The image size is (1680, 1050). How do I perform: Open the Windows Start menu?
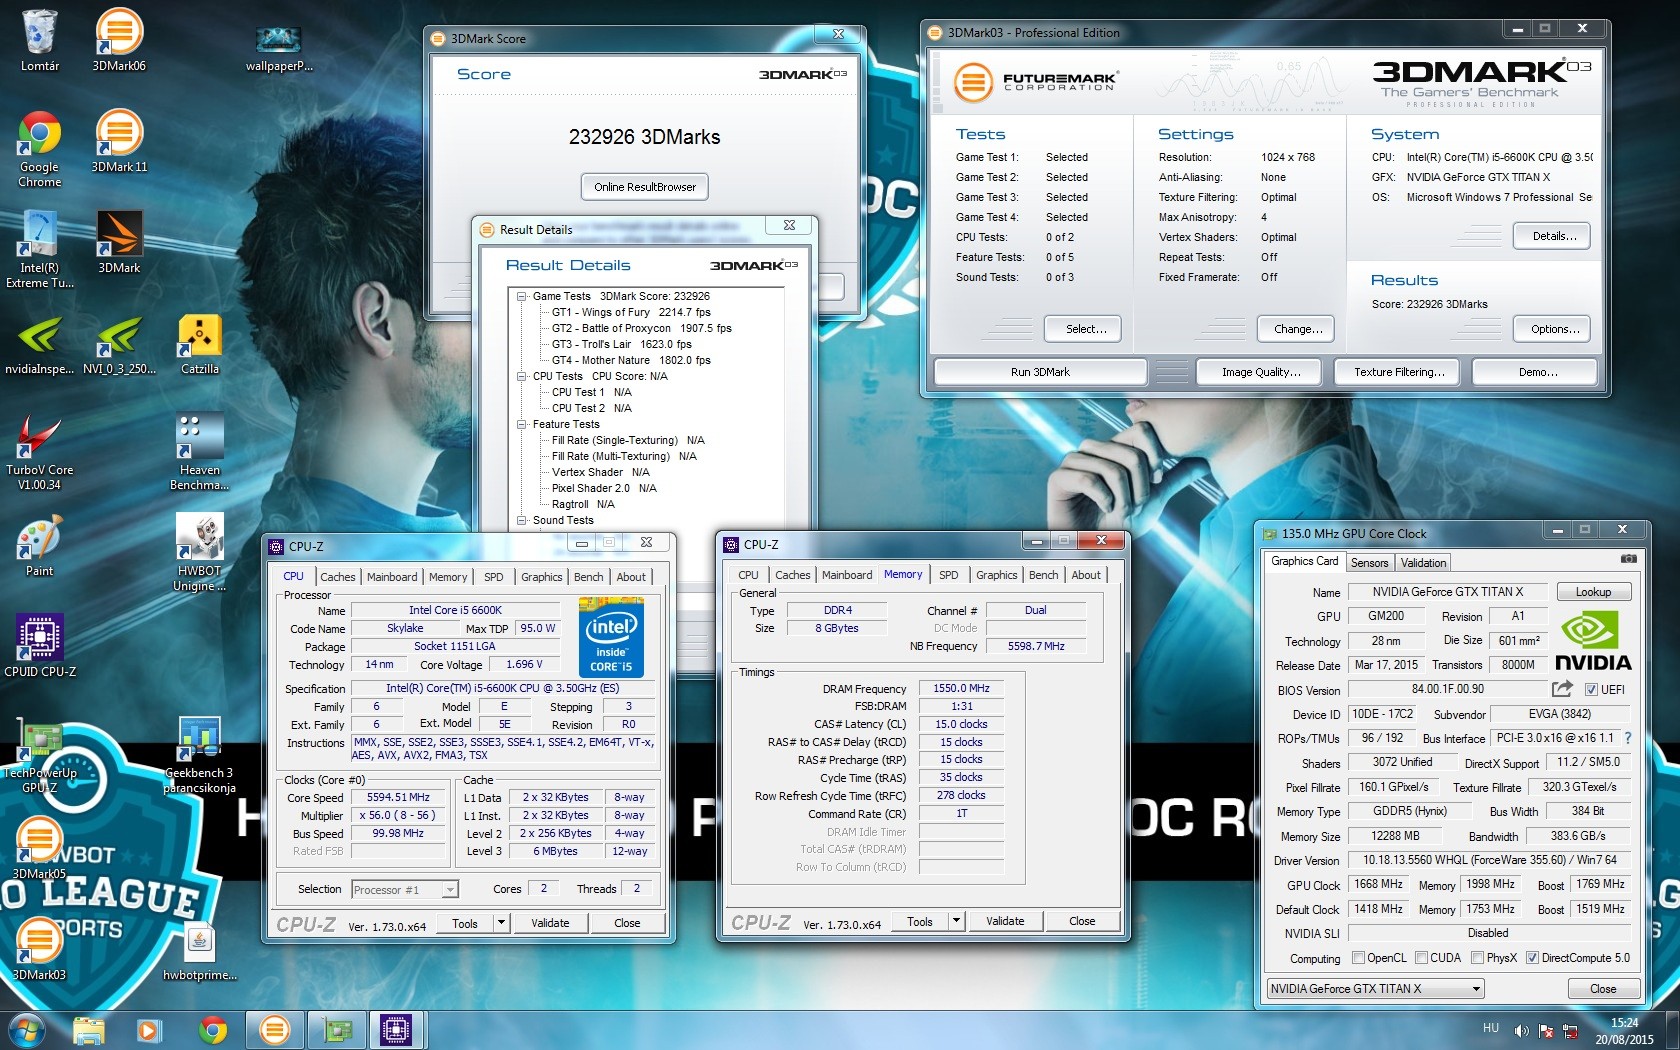[26, 1029]
